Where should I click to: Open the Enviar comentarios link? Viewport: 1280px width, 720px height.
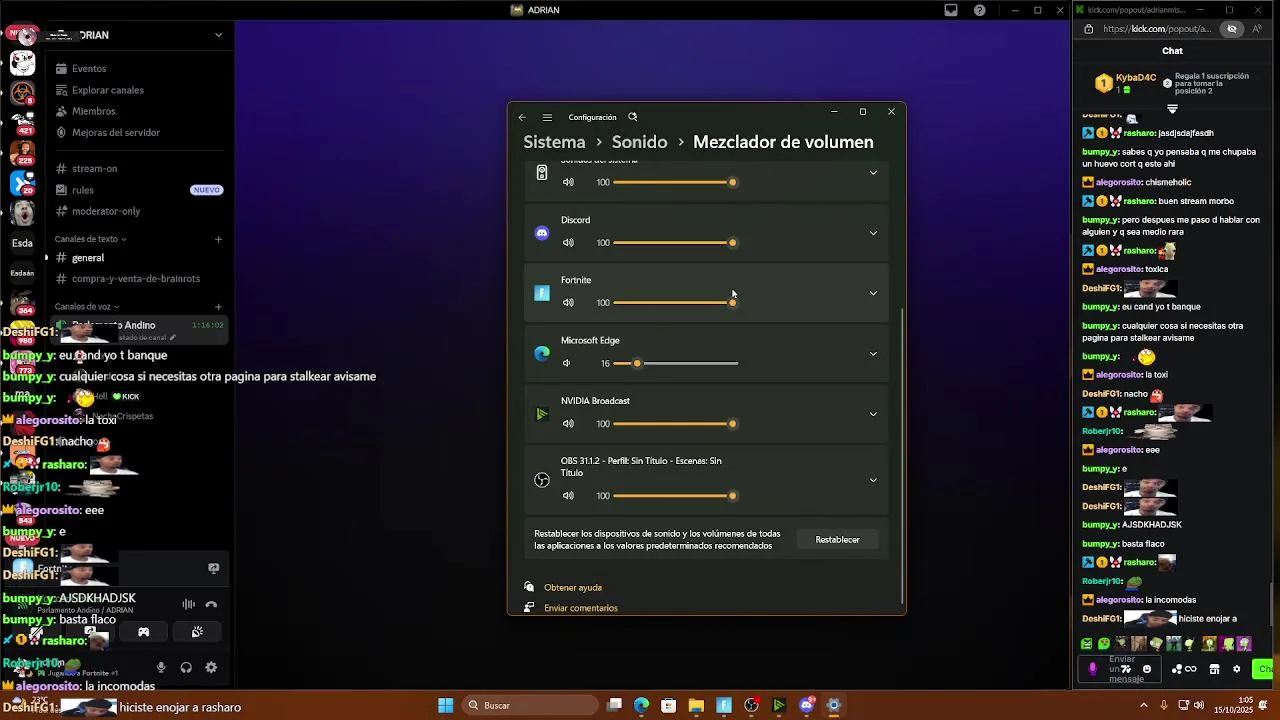[581, 608]
